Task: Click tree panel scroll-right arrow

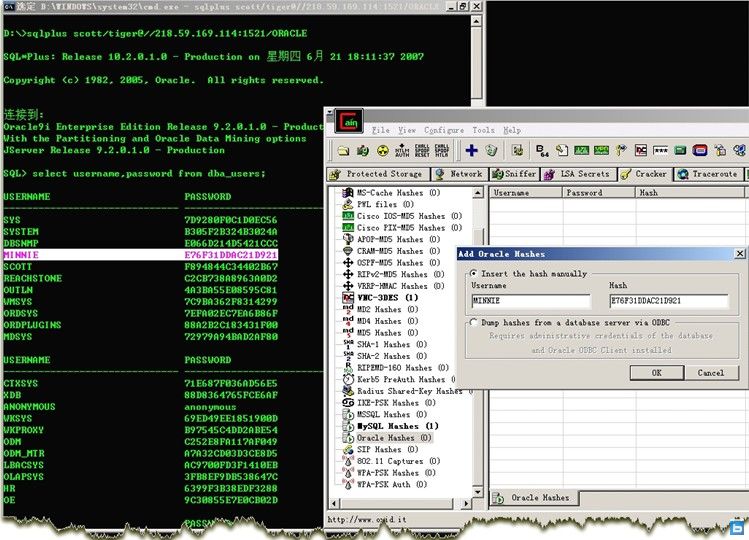Action: click(466, 503)
